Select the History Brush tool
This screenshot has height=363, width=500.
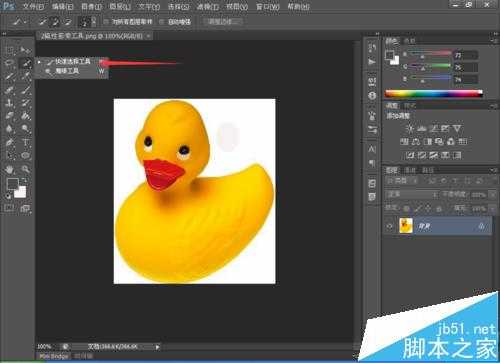click(25, 103)
